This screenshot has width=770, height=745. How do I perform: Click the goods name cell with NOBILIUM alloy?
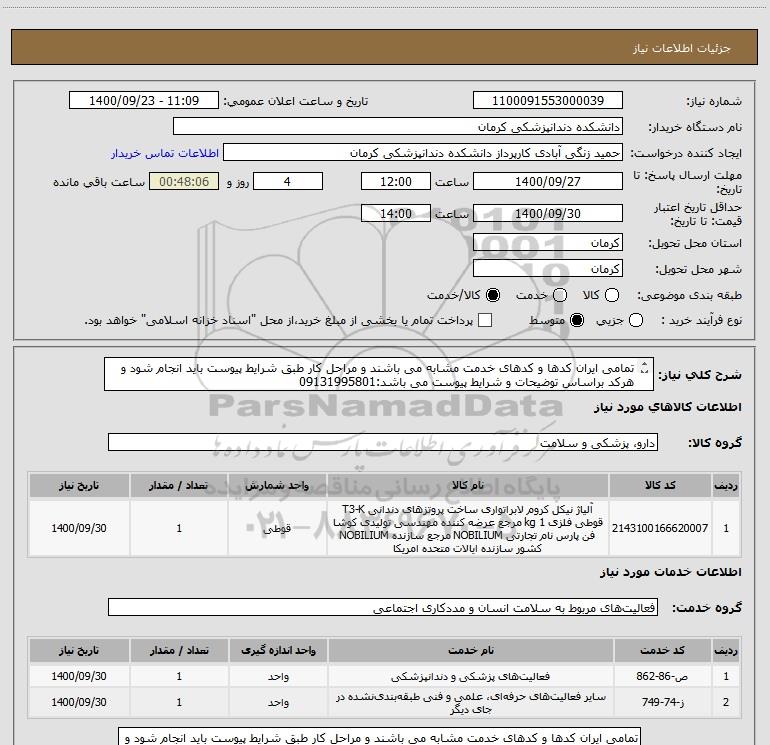click(x=468, y=528)
